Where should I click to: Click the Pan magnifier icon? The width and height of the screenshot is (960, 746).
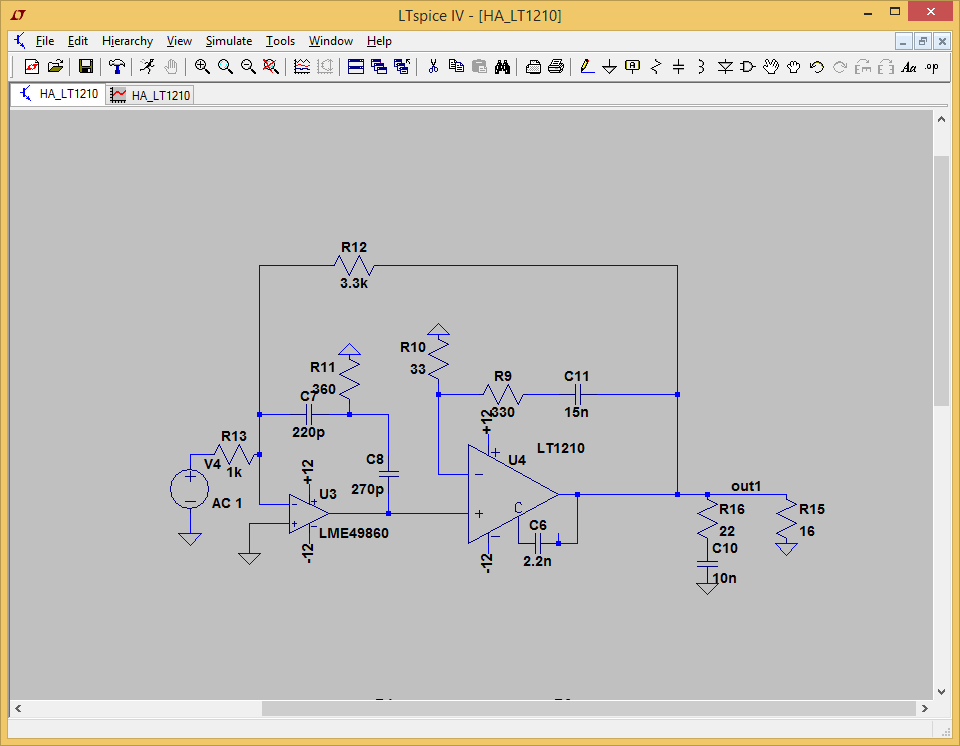pos(225,66)
